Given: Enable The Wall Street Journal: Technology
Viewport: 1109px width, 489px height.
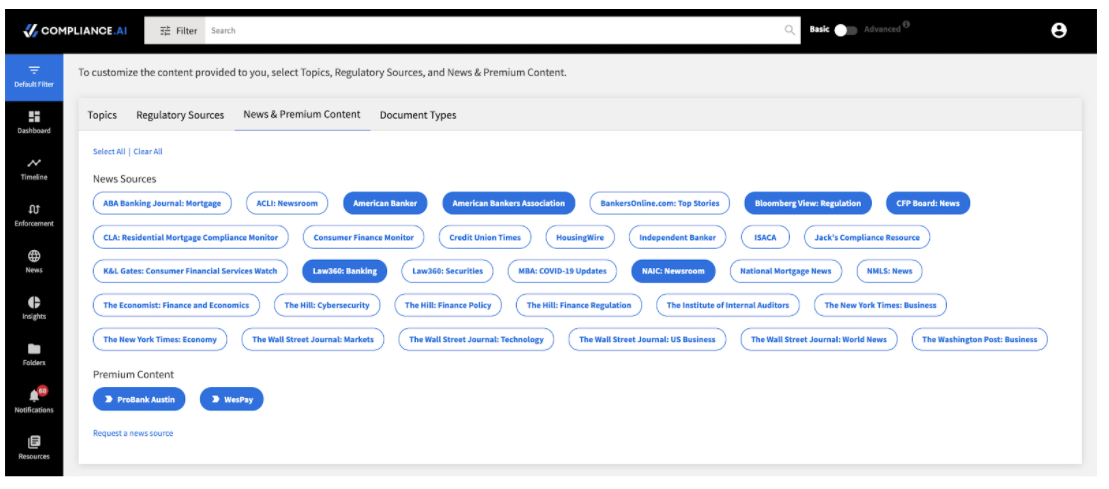Looking at the screenshot, I should point(477,339).
